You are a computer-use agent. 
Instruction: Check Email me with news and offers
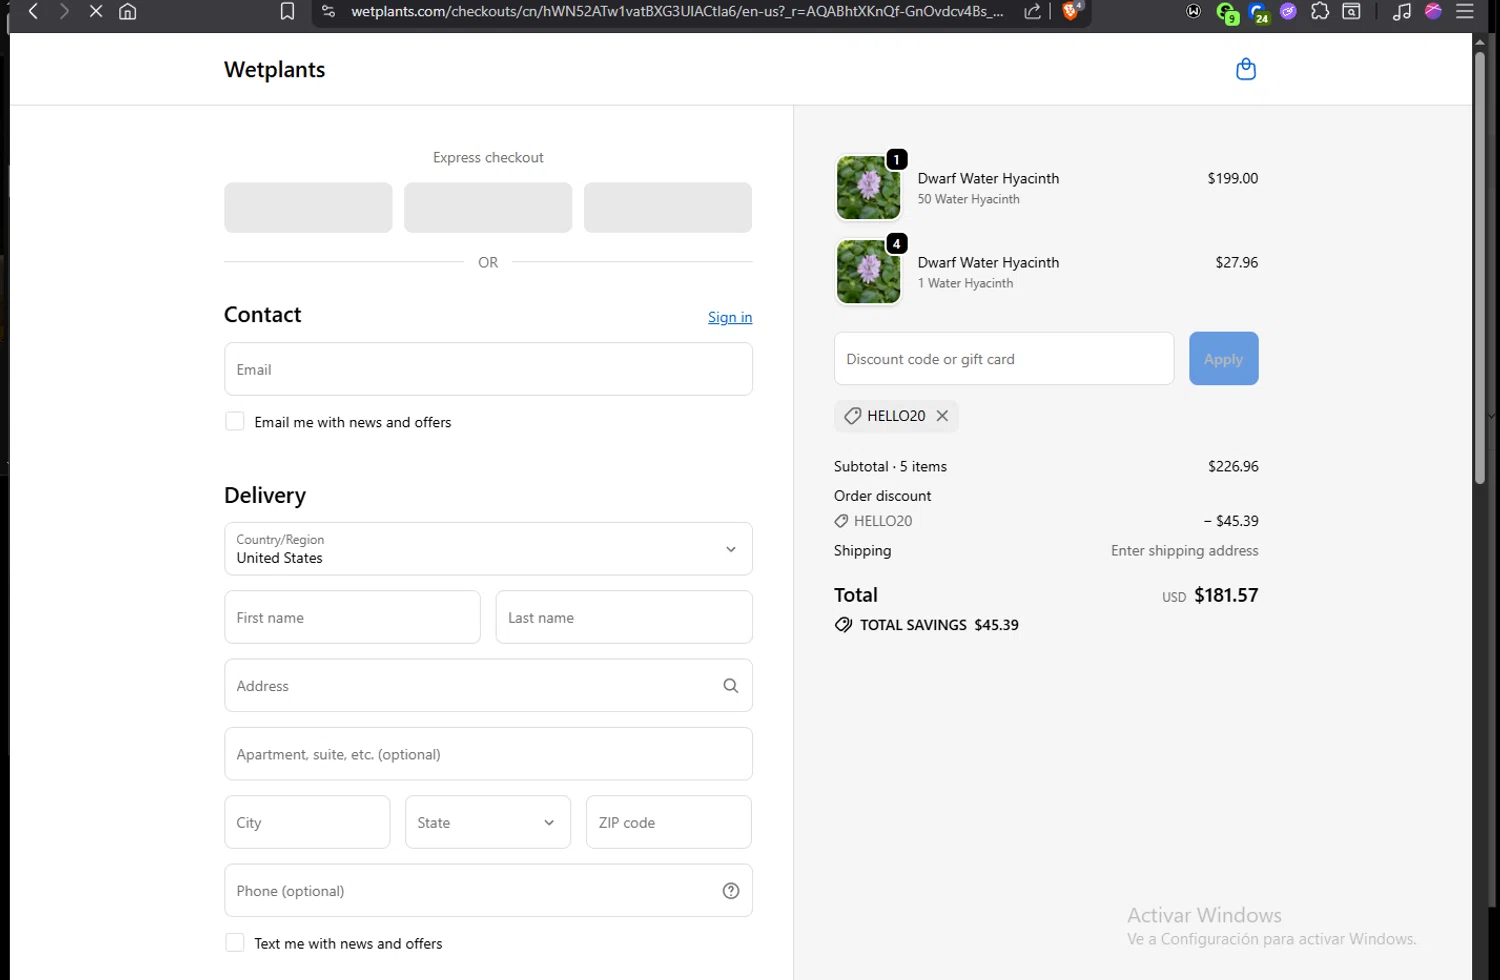[x=235, y=422]
